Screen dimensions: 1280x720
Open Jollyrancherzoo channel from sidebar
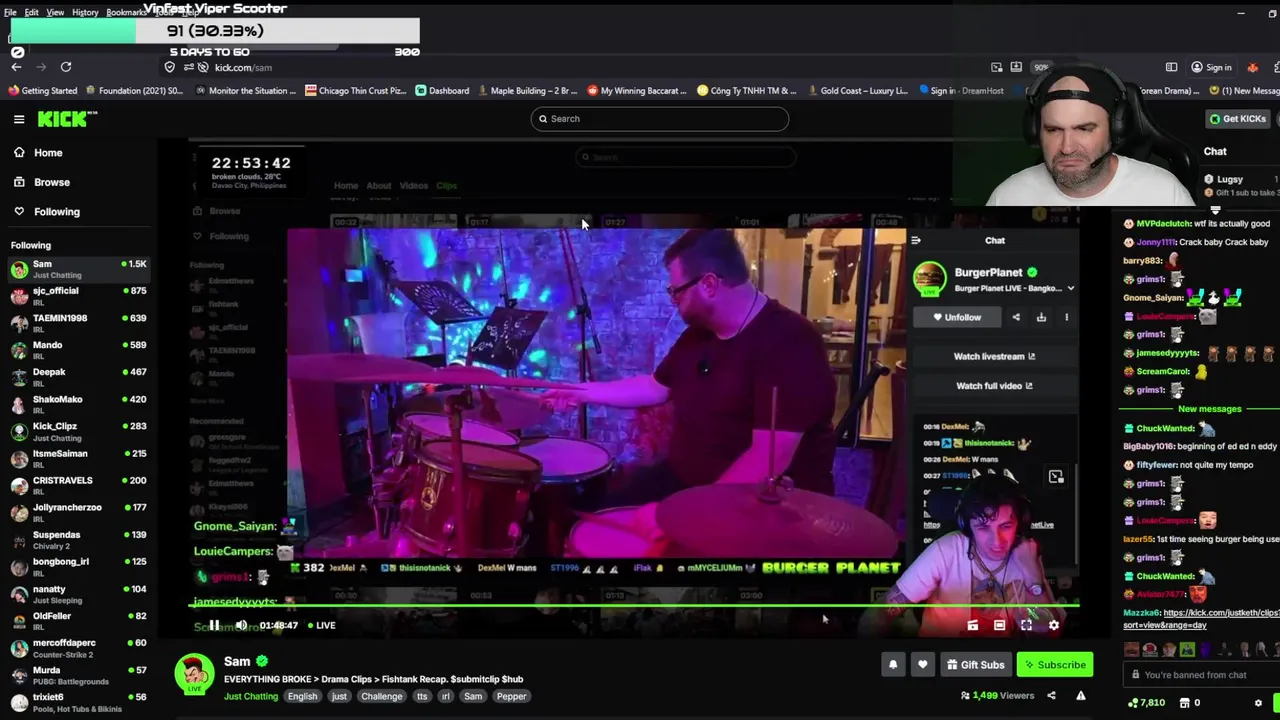click(78, 512)
